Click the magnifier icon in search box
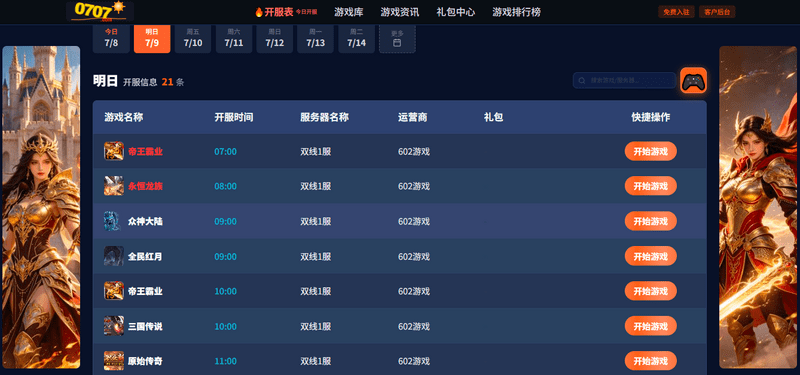This screenshot has height=375, width=800. click(x=582, y=81)
